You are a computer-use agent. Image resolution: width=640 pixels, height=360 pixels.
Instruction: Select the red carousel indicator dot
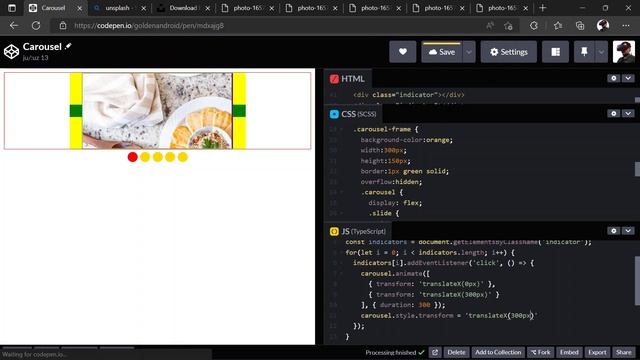132,157
